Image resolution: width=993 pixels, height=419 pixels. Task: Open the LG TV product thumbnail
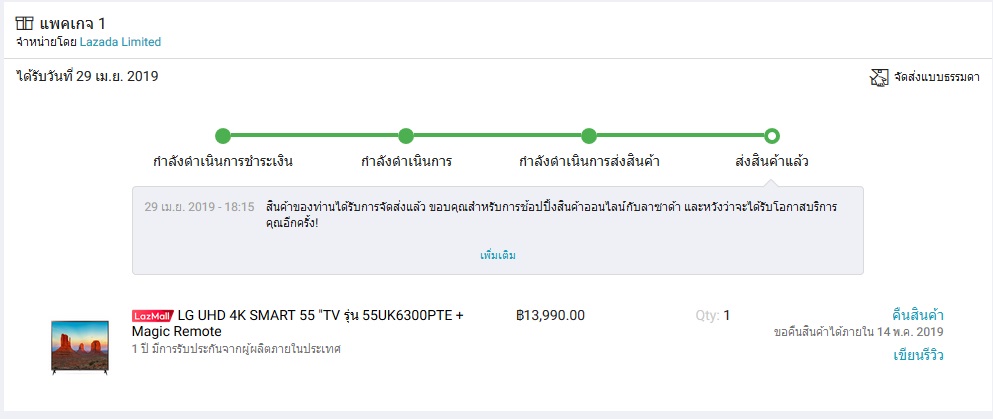80,346
